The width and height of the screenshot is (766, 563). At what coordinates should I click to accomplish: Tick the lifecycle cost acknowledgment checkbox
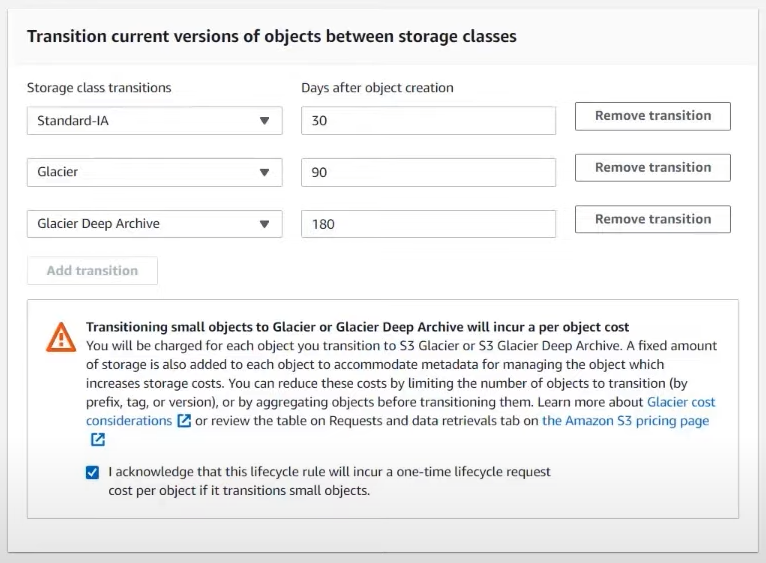[x=93, y=472]
